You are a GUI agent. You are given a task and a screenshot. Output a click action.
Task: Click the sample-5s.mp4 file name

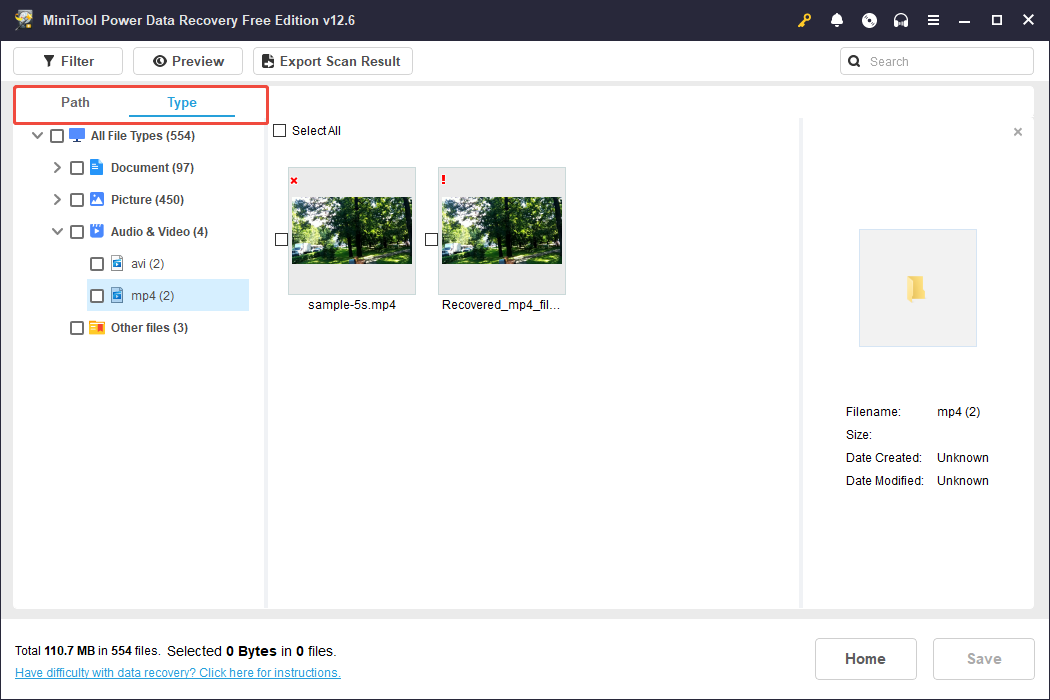[x=352, y=305]
